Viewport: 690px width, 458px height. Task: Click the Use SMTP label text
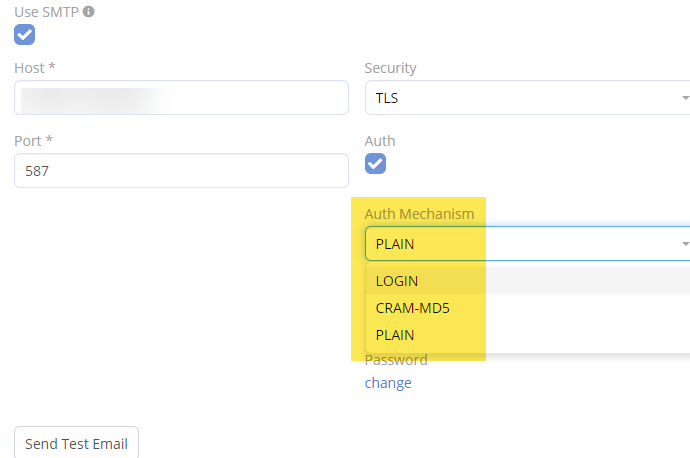[x=45, y=12]
